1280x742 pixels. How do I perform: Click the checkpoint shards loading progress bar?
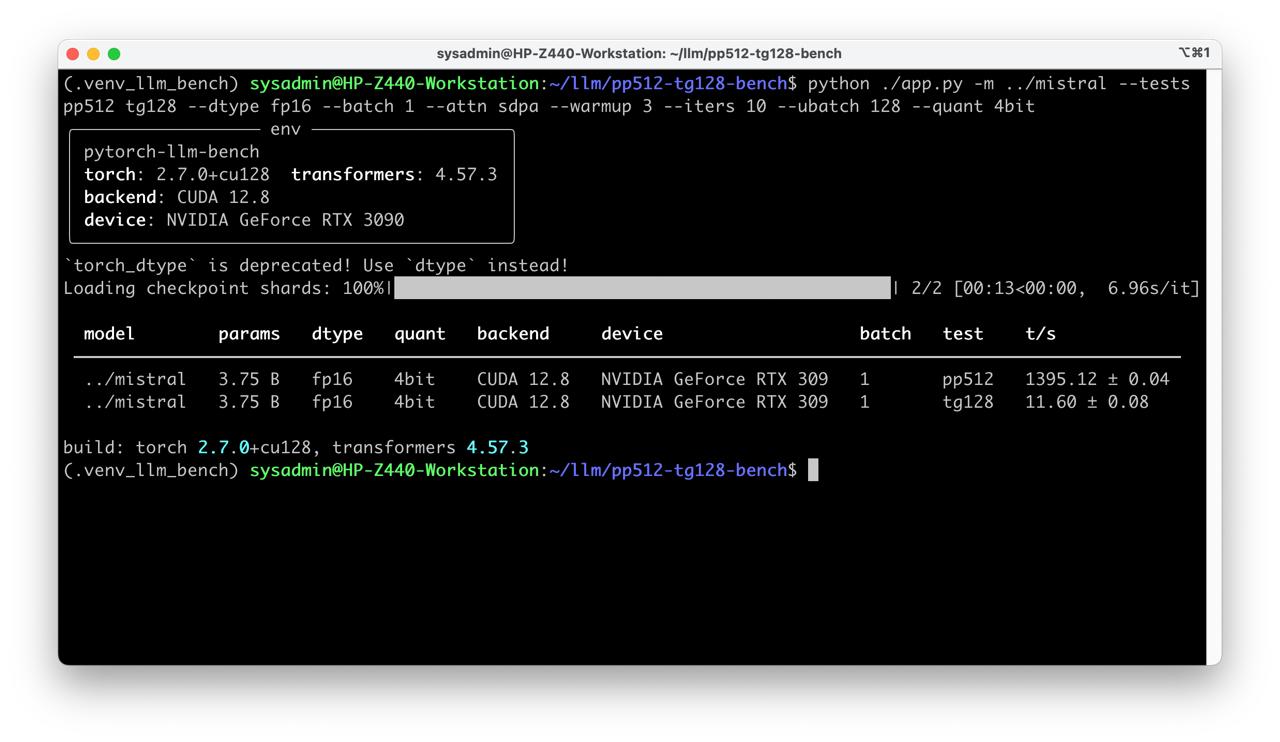pos(642,289)
